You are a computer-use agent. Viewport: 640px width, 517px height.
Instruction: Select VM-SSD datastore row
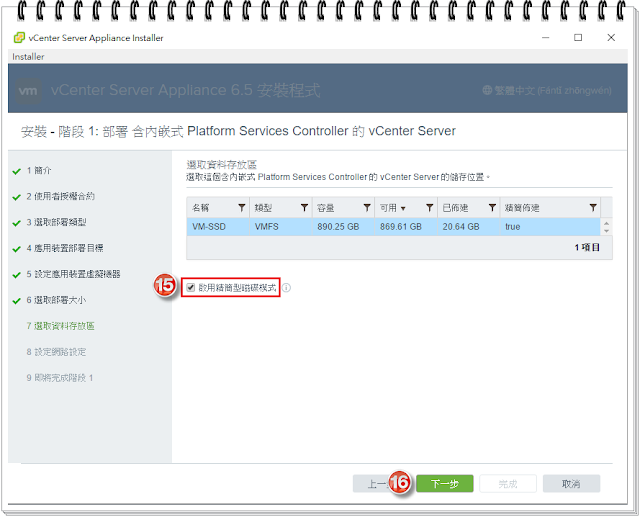pyautogui.click(x=393, y=226)
